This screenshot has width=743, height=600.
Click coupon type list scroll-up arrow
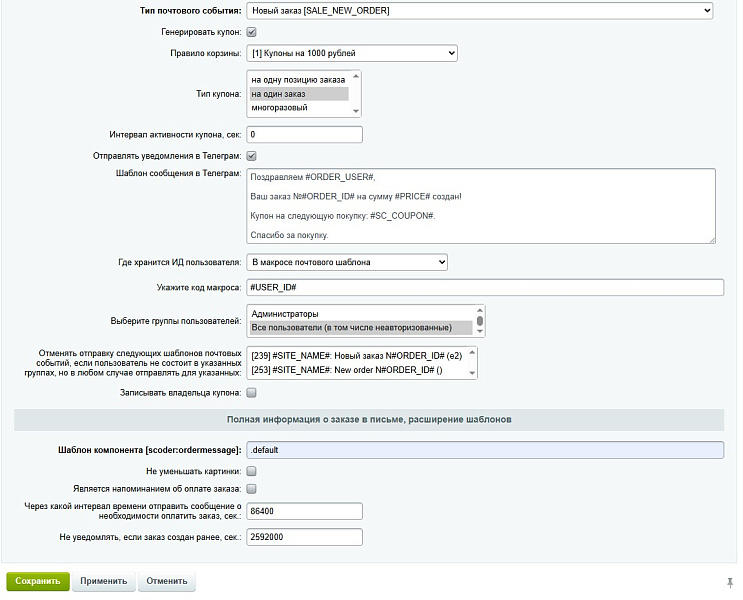click(356, 76)
